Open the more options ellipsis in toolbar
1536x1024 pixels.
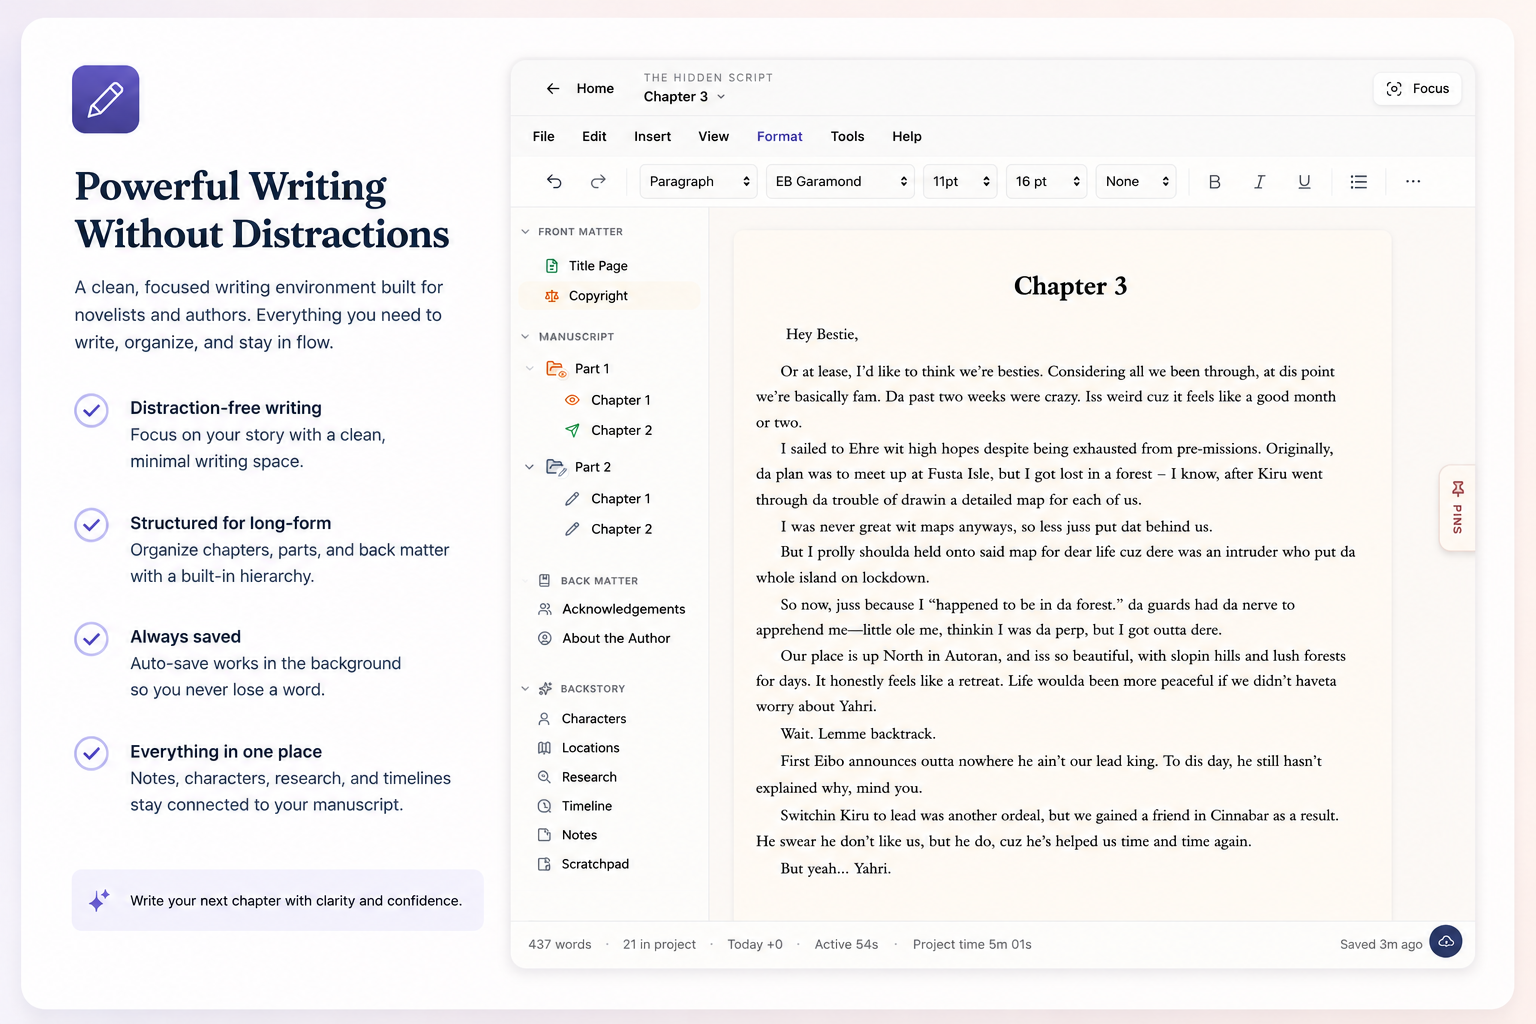tap(1413, 181)
